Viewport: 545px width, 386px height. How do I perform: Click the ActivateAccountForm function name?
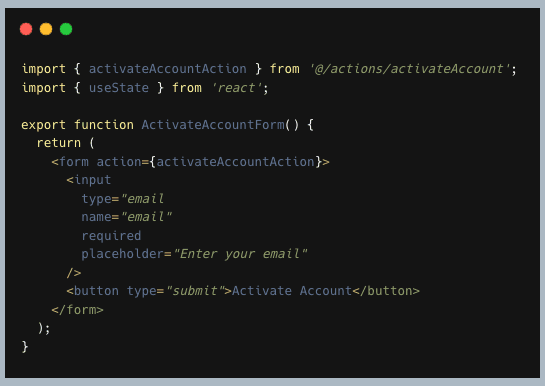213,125
